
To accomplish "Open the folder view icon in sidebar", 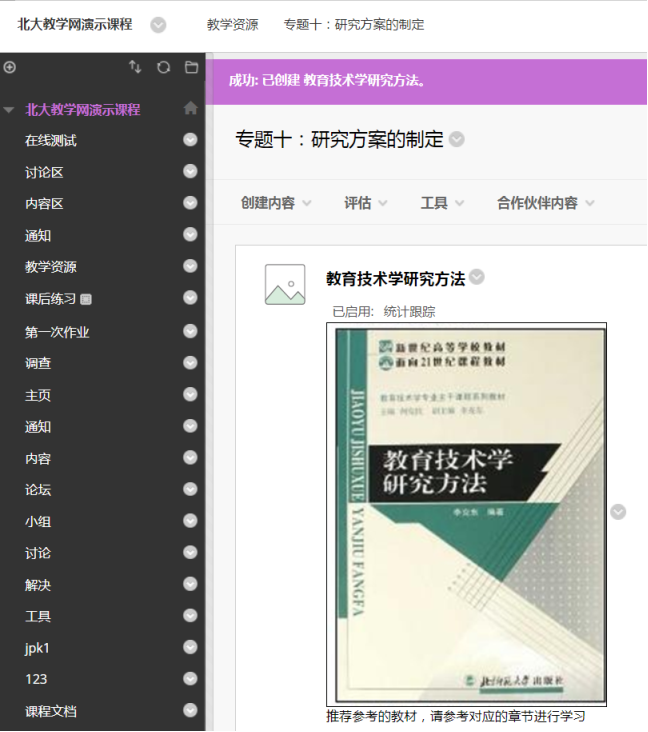I will 191,68.
